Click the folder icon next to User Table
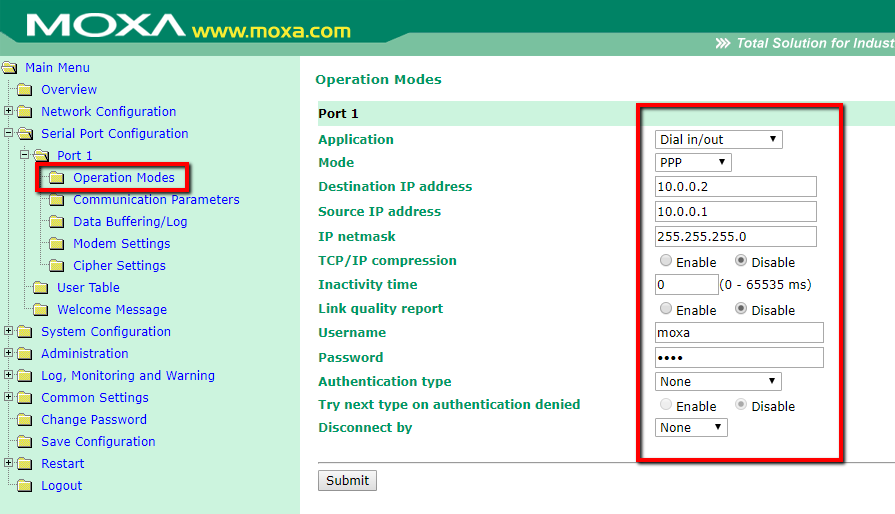Image resolution: width=895 pixels, height=514 pixels. pos(41,288)
